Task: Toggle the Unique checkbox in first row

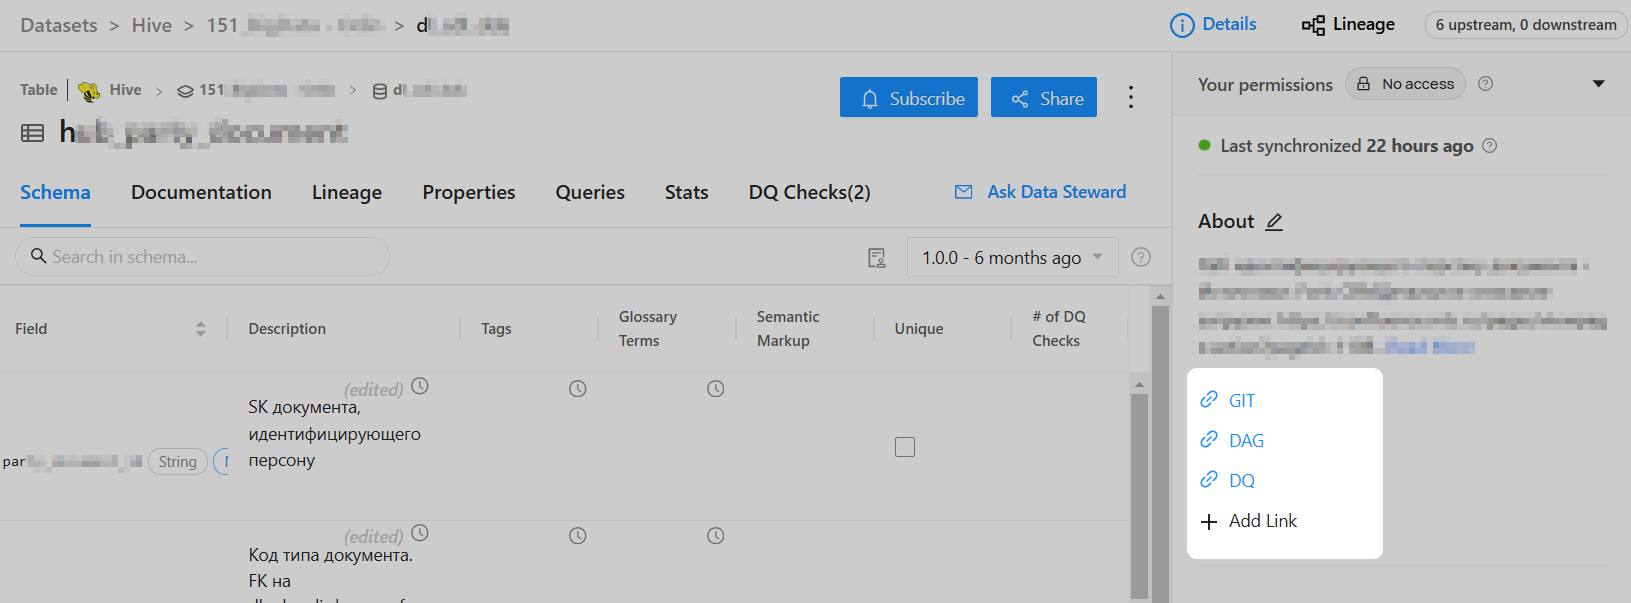Action: 905,447
